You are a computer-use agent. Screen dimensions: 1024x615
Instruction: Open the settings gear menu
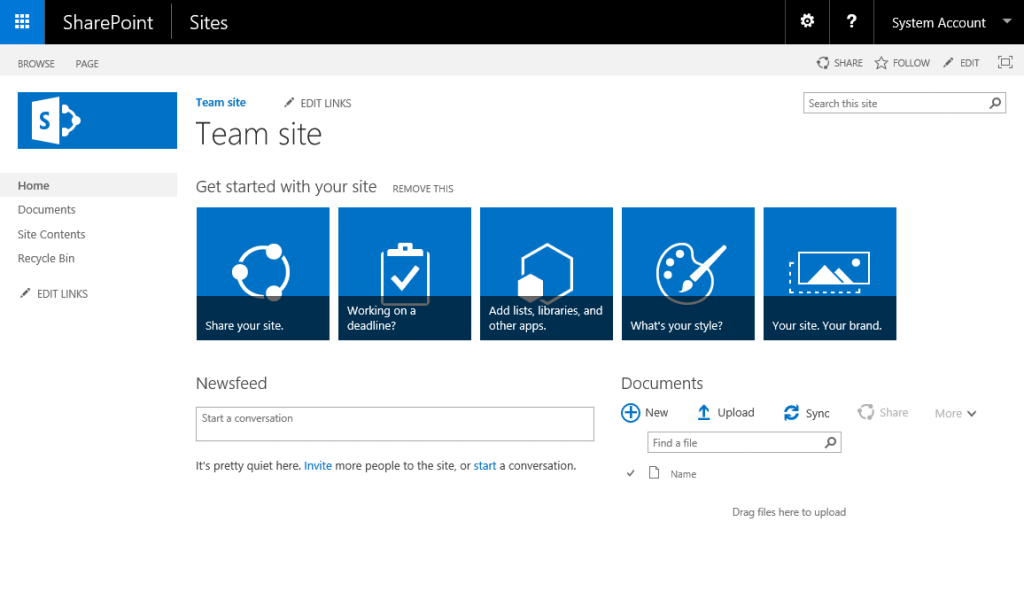tap(807, 22)
